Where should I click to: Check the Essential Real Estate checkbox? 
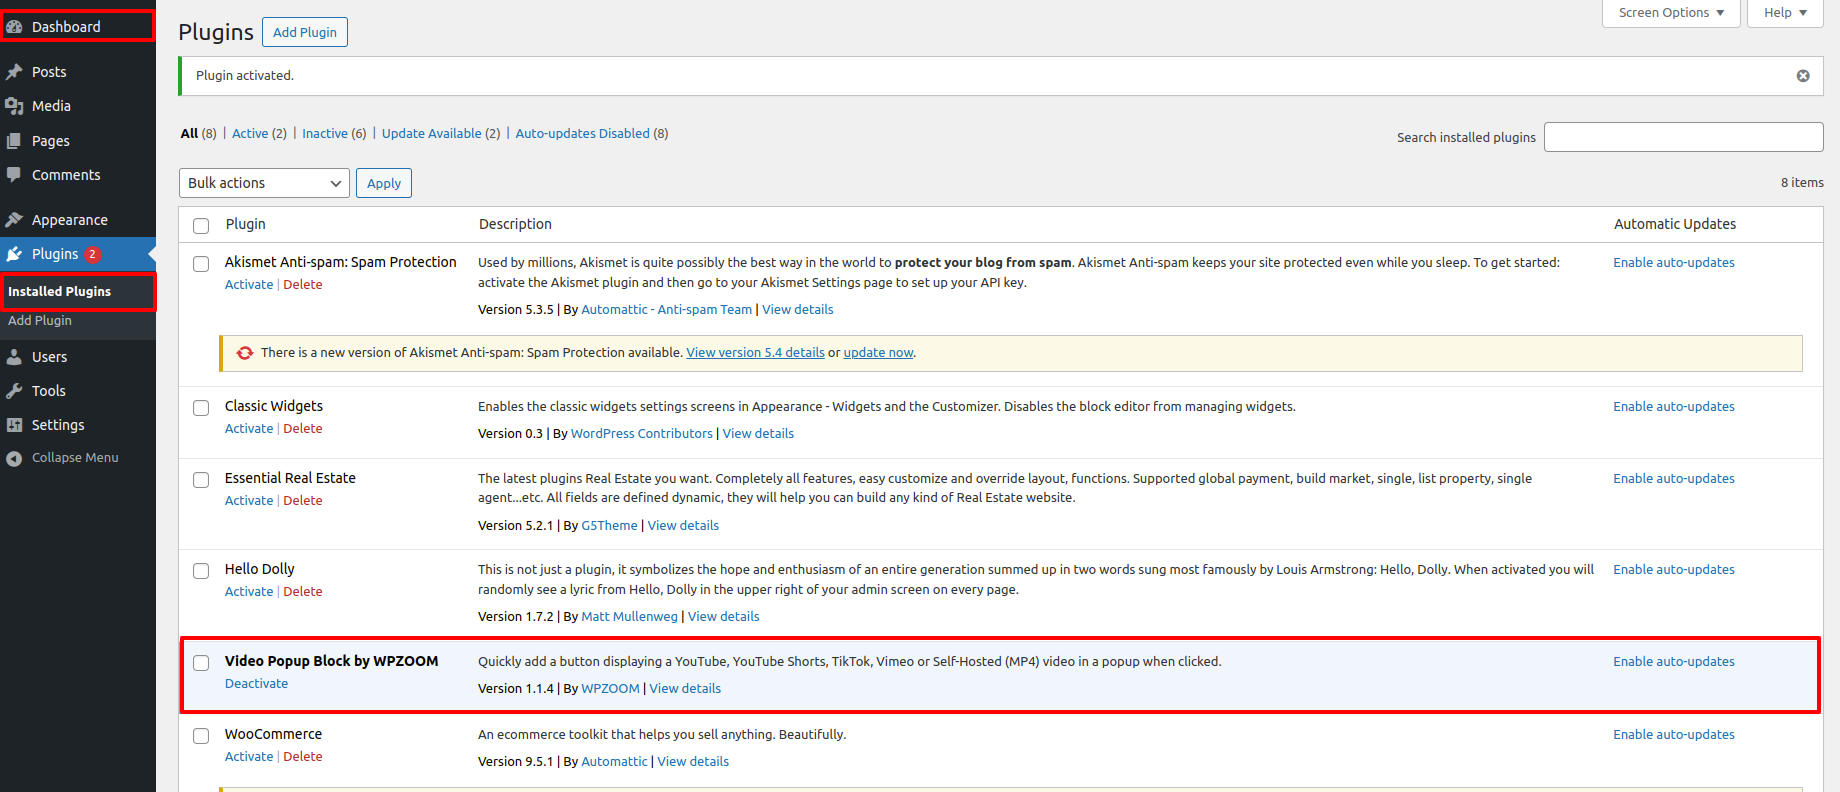click(201, 480)
